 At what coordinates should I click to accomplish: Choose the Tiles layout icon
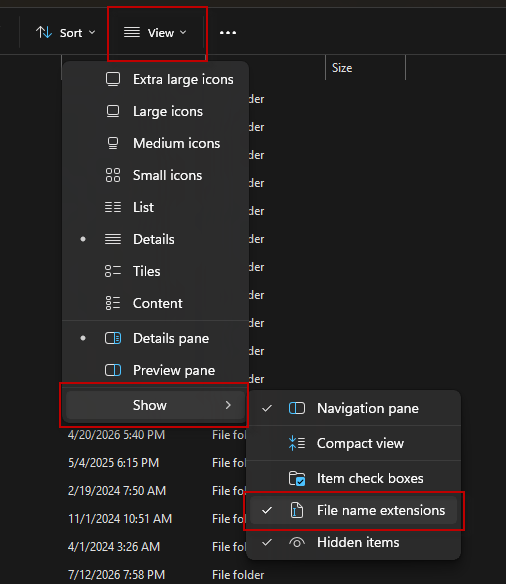point(113,271)
